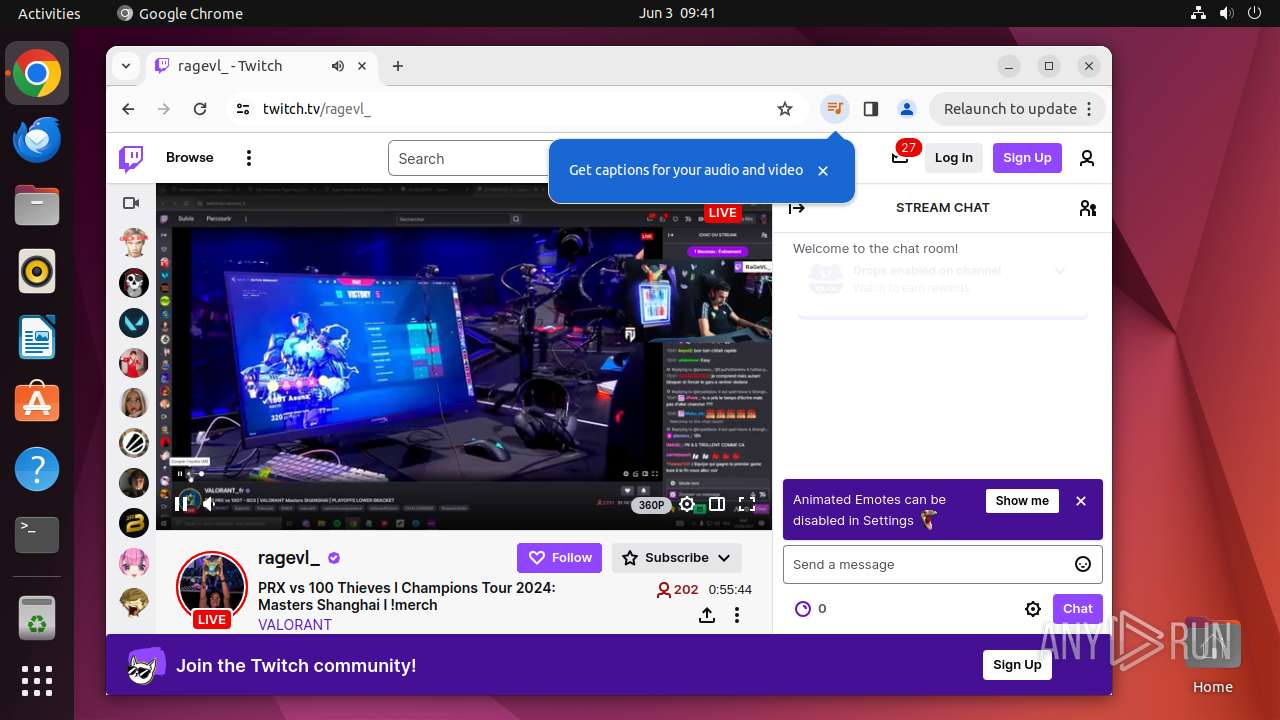Bookmark this page with star icon
Screen dimensions: 1280x720
pos(785,108)
